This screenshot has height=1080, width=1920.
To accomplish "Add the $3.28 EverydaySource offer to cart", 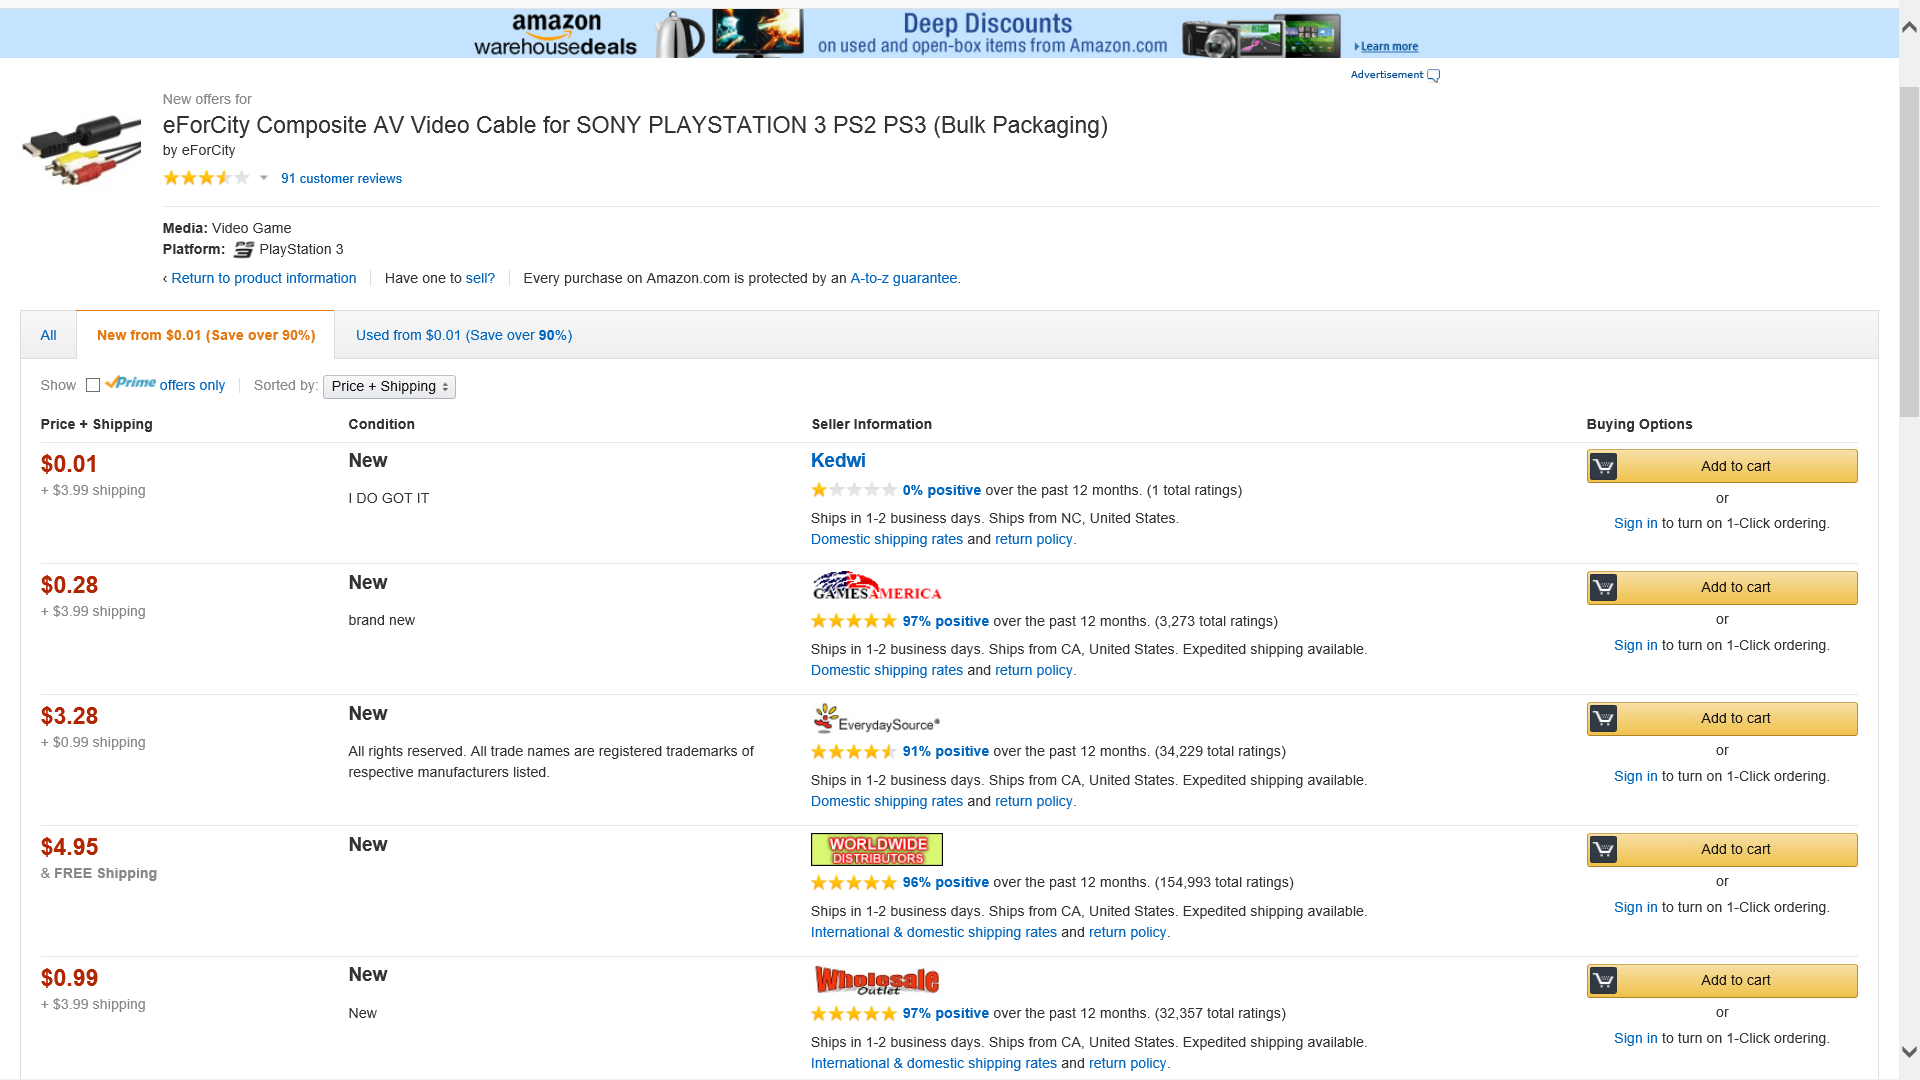I will point(1722,718).
